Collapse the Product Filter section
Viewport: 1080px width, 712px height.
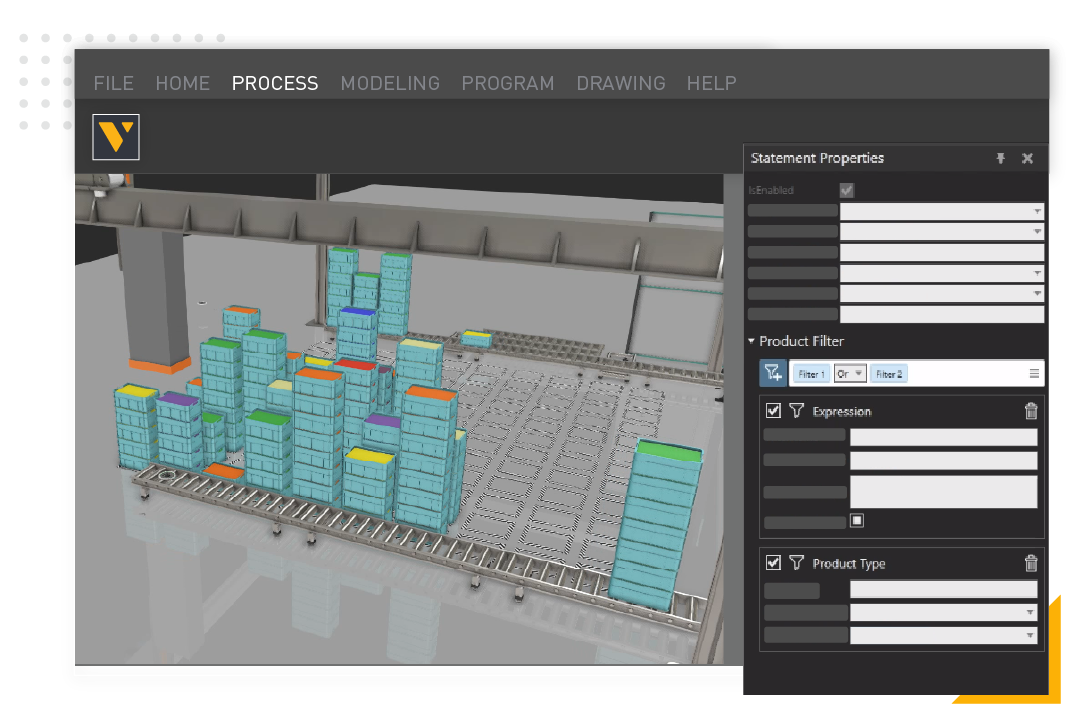(752, 341)
